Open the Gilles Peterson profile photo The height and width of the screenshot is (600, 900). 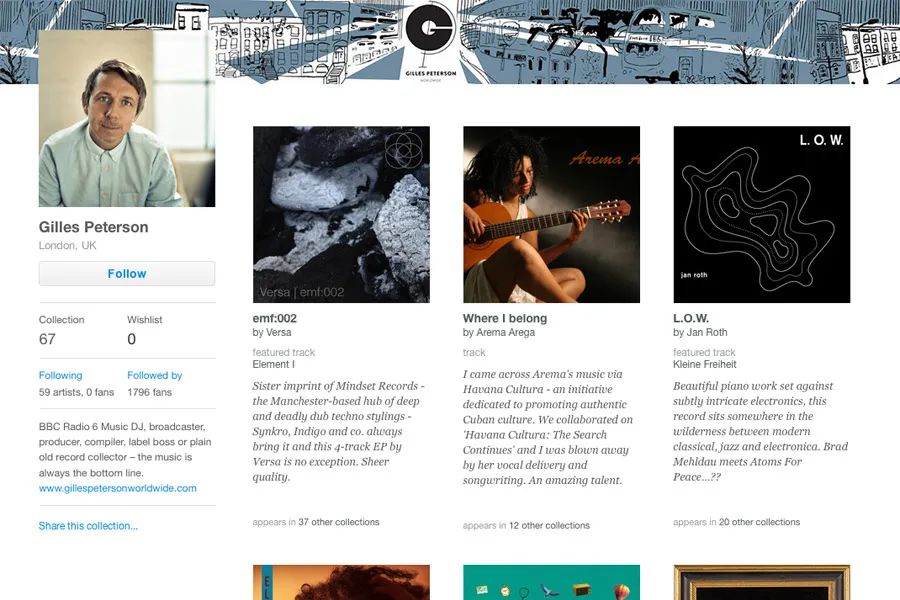(127, 119)
